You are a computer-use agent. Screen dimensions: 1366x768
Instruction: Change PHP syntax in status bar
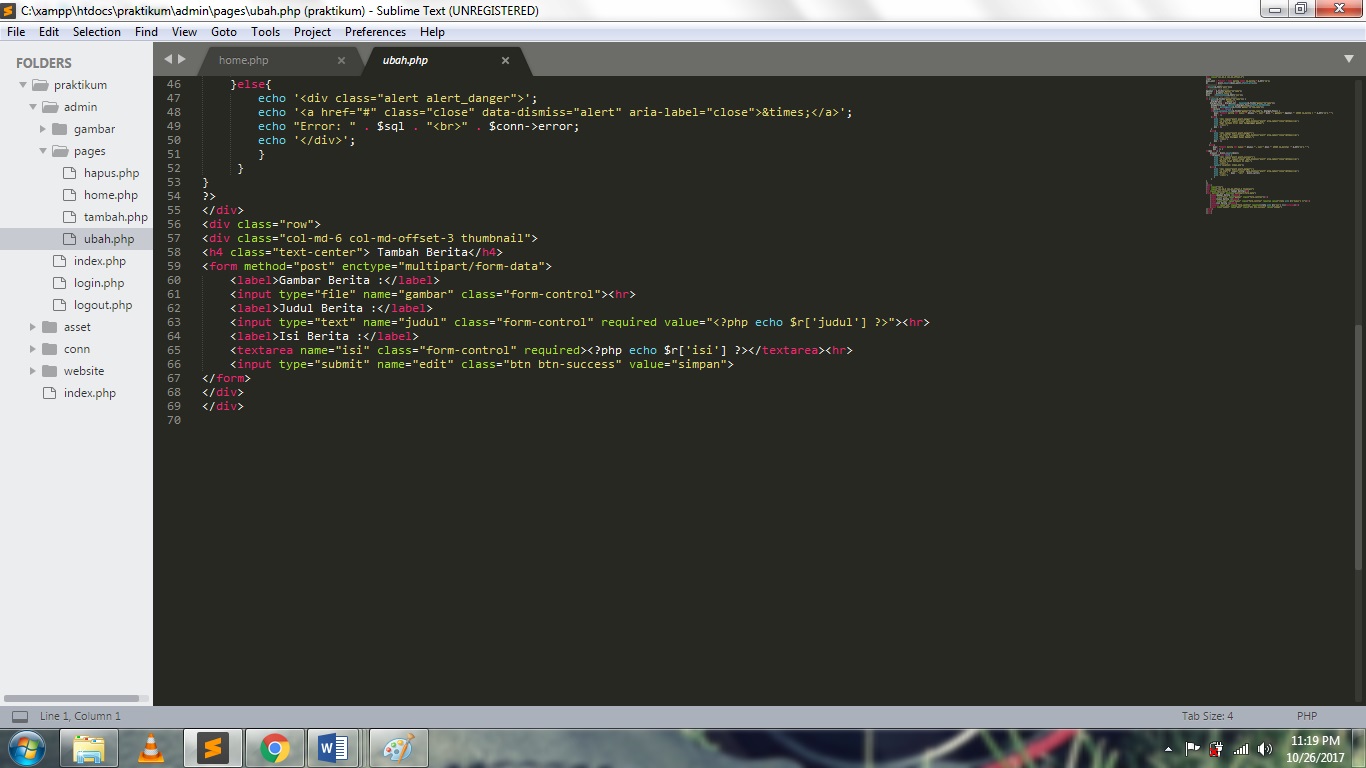click(x=1307, y=716)
